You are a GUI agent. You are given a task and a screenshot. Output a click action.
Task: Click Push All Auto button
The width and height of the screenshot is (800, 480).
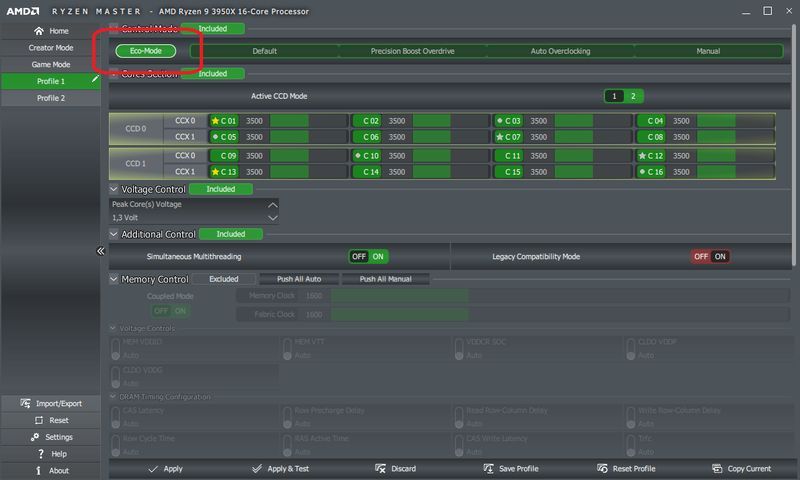coord(299,279)
